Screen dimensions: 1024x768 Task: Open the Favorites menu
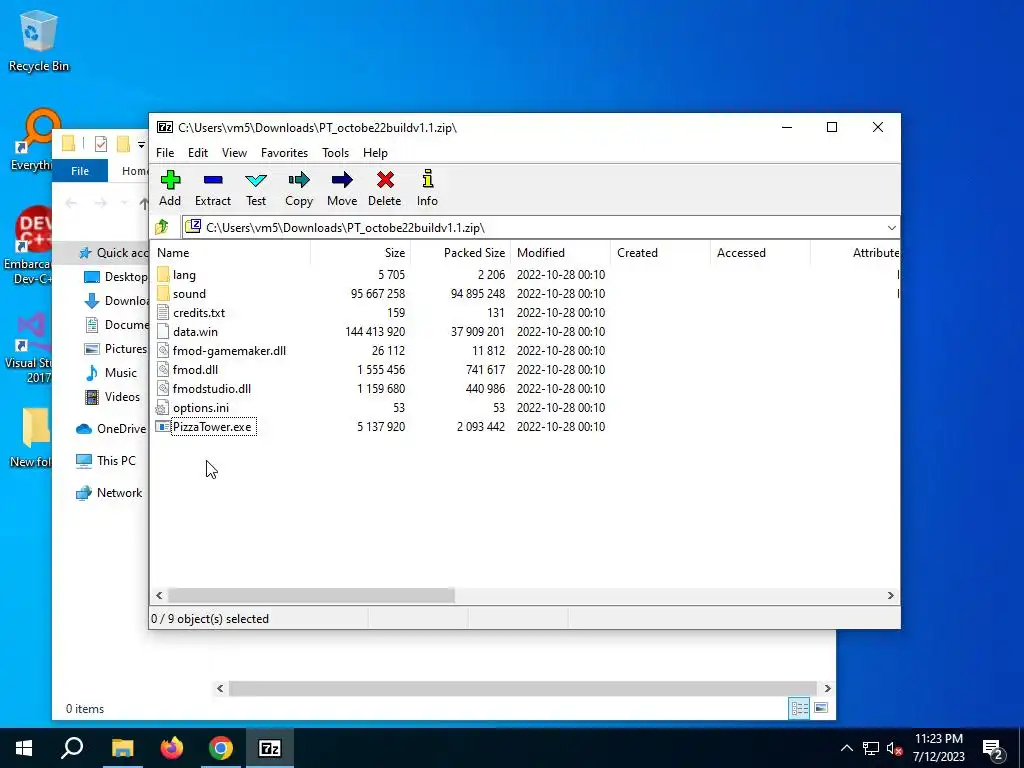(284, 153)
